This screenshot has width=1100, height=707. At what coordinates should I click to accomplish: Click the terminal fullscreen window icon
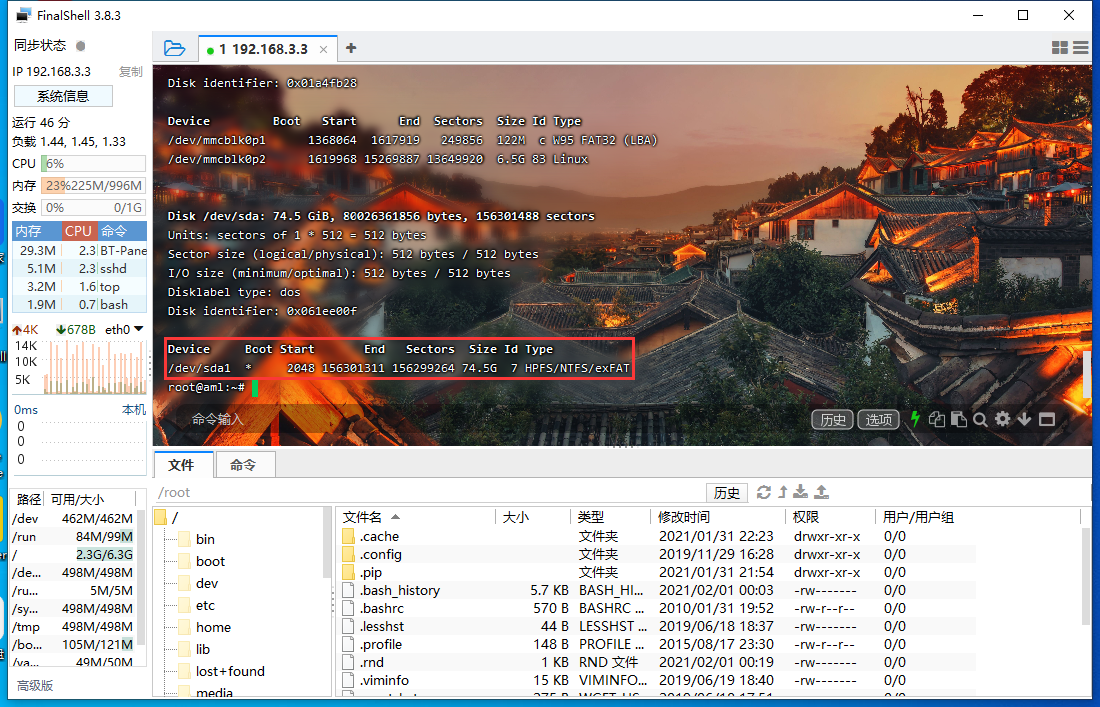click(x=1047, y=420)
